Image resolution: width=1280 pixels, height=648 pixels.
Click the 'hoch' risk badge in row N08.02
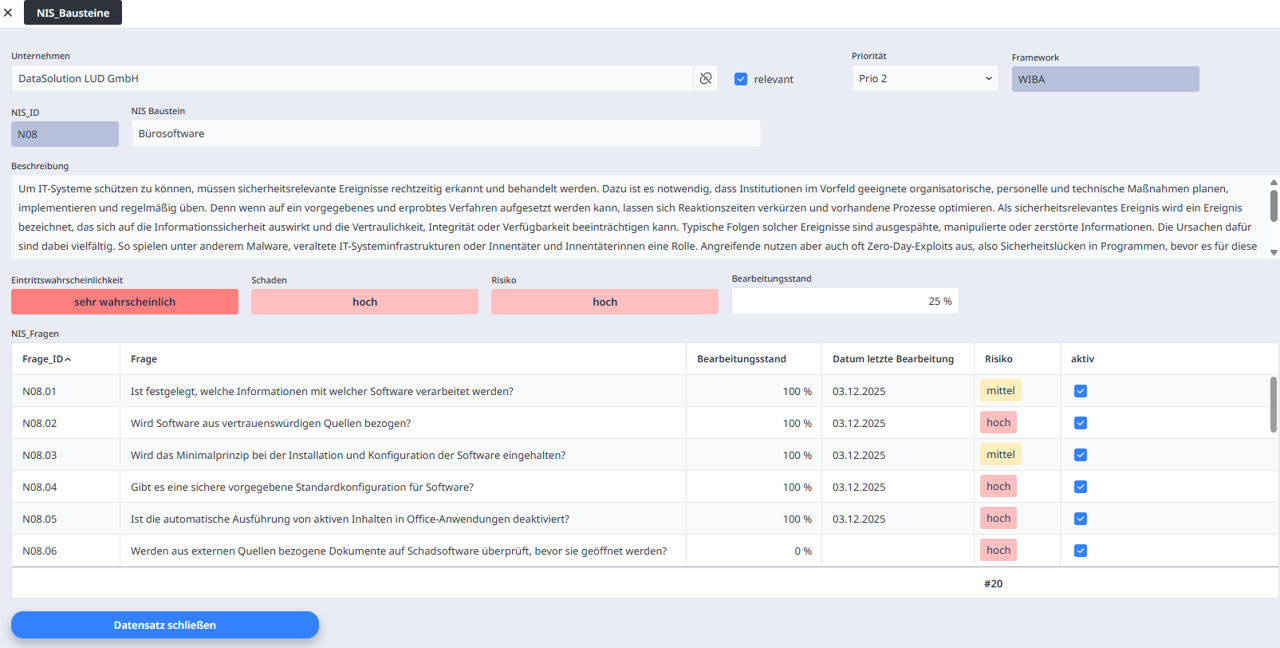coord(998,423)
